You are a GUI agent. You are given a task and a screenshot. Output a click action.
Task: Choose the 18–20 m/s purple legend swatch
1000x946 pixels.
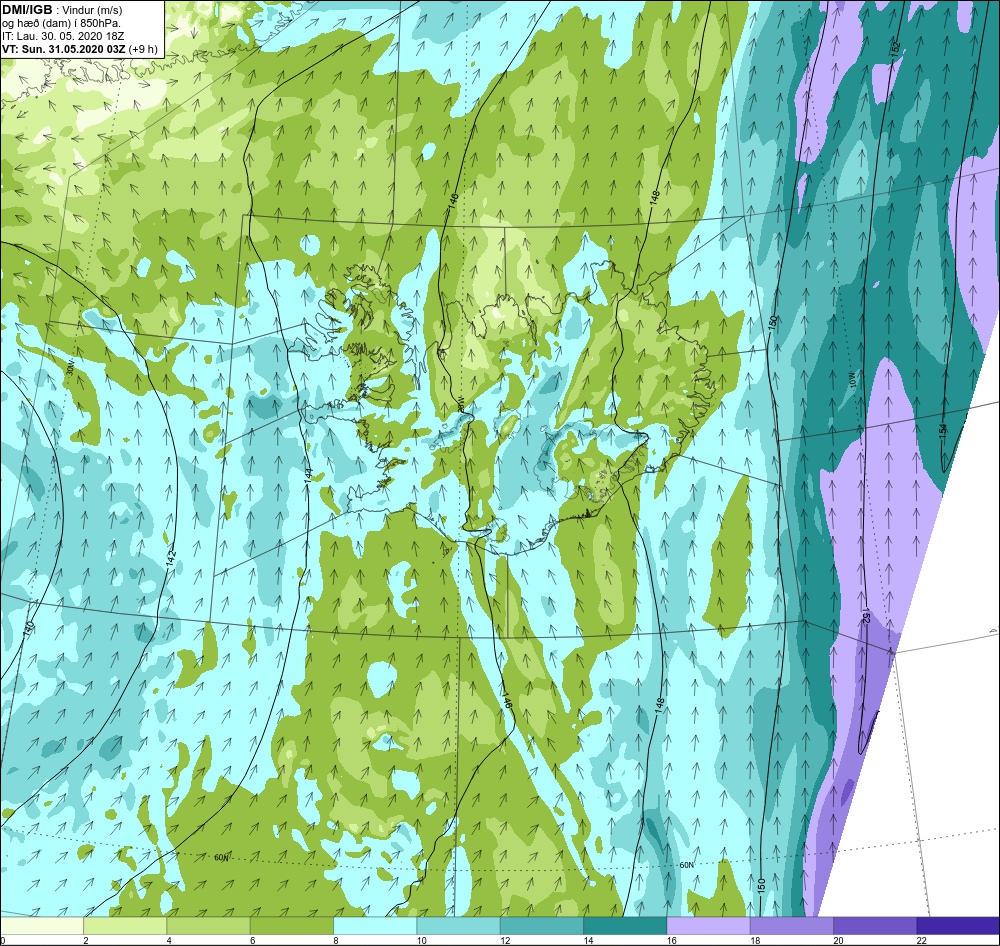(791, 925)
